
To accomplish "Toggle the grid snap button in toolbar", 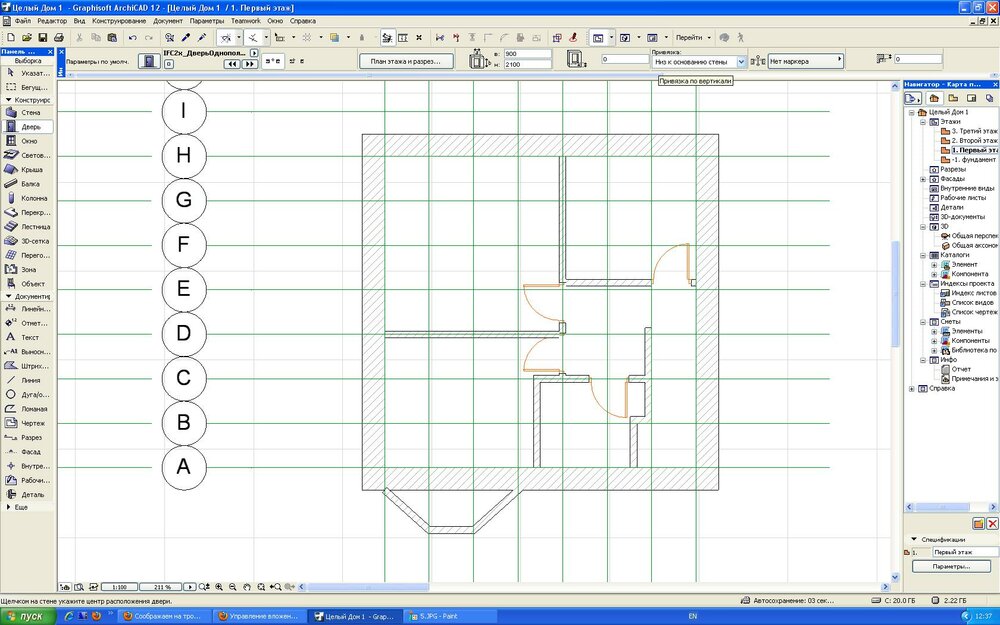I will (307, 38).
